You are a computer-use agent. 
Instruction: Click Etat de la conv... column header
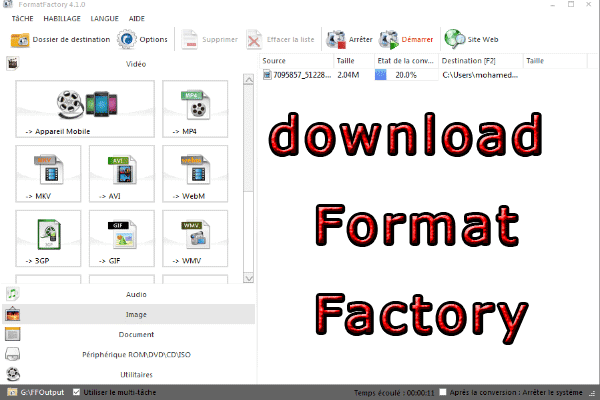pos(406,60)
